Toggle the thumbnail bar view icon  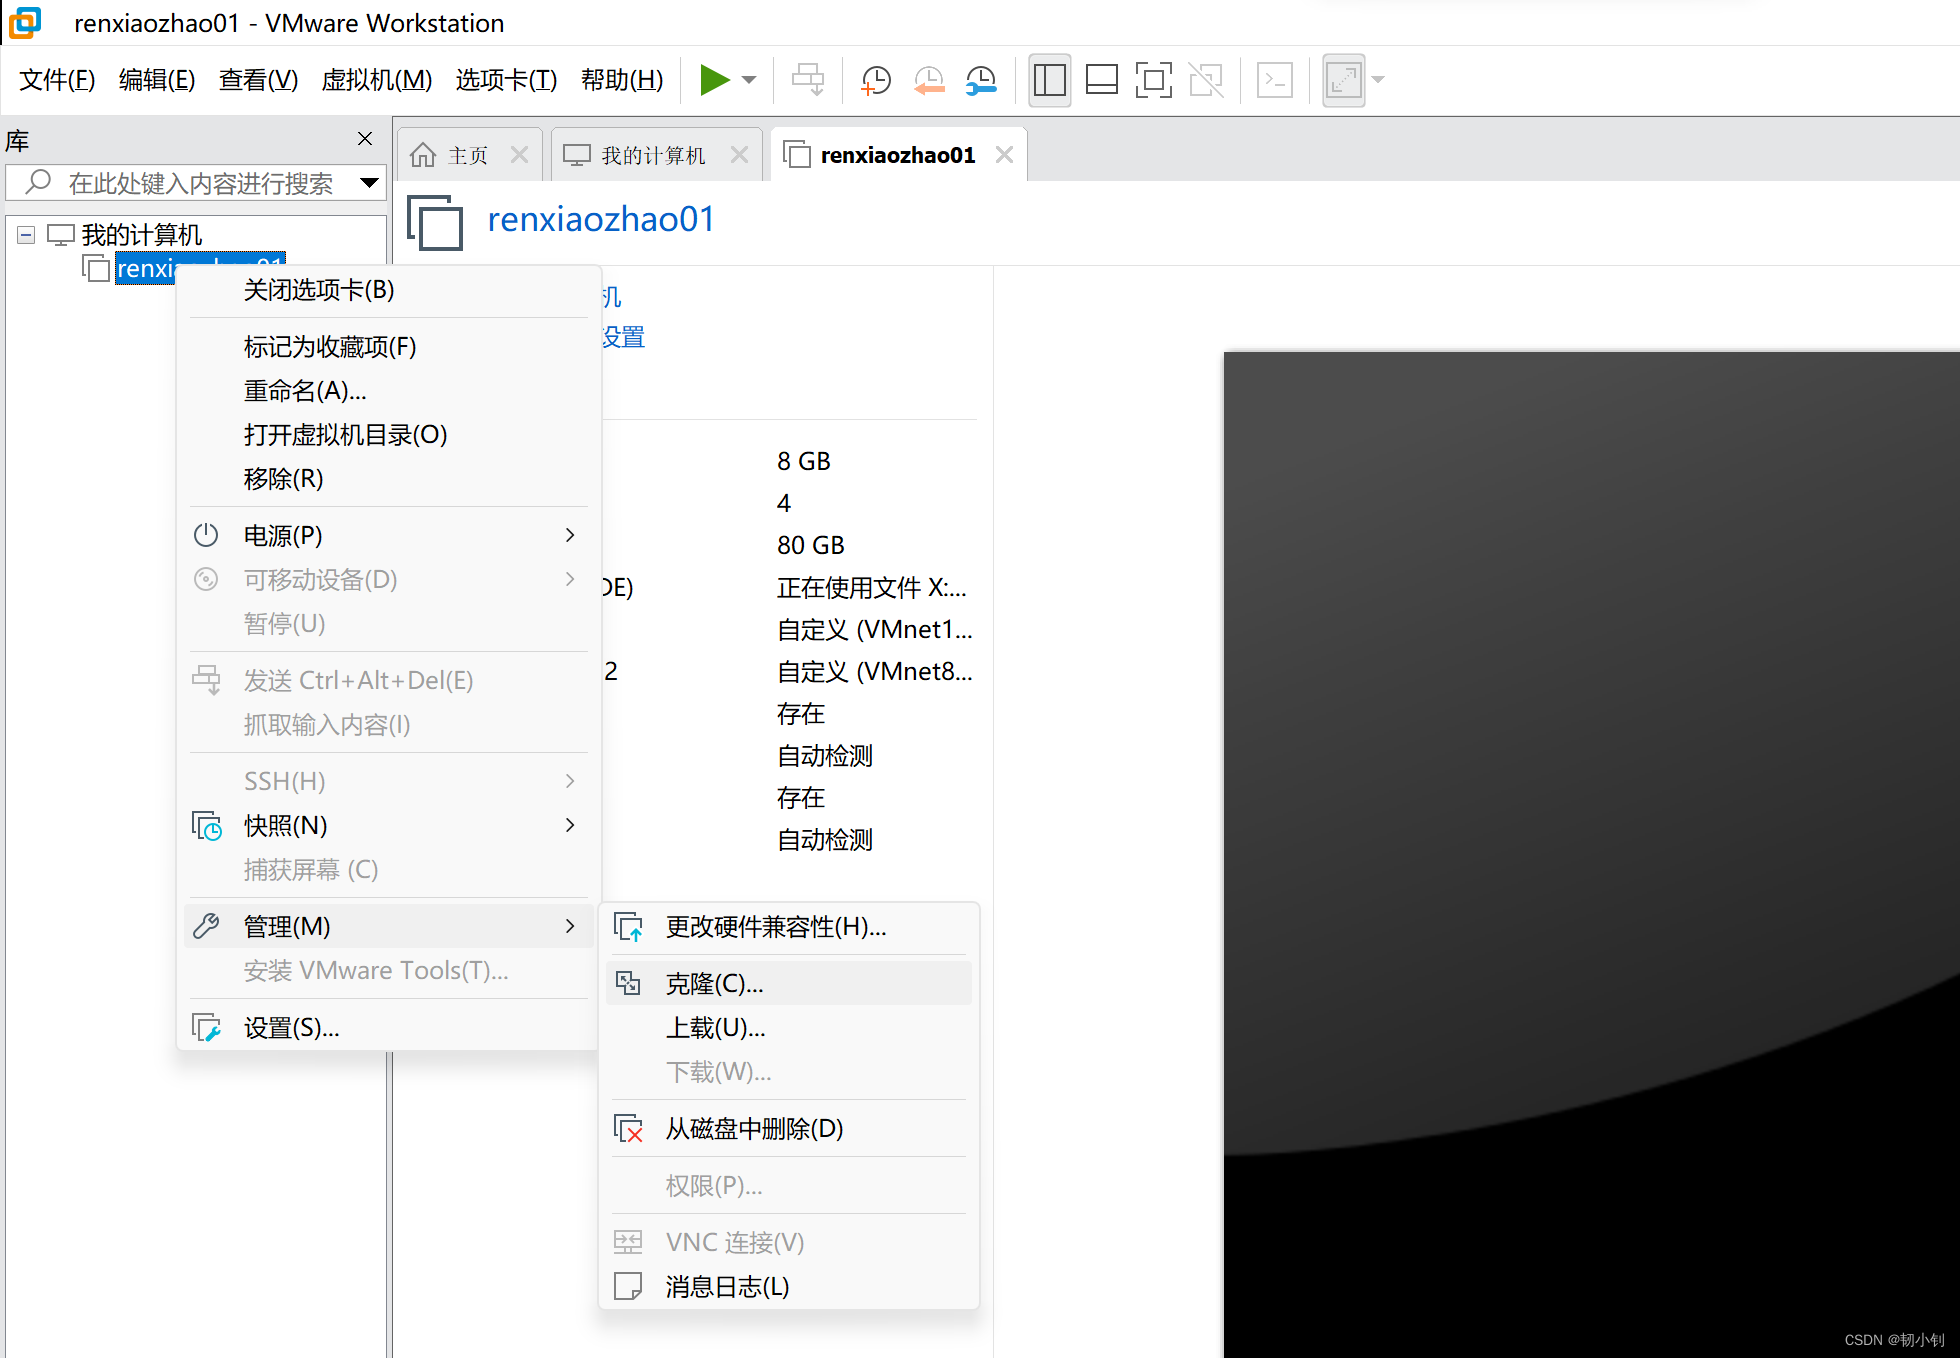click(x=1101, y=80)
